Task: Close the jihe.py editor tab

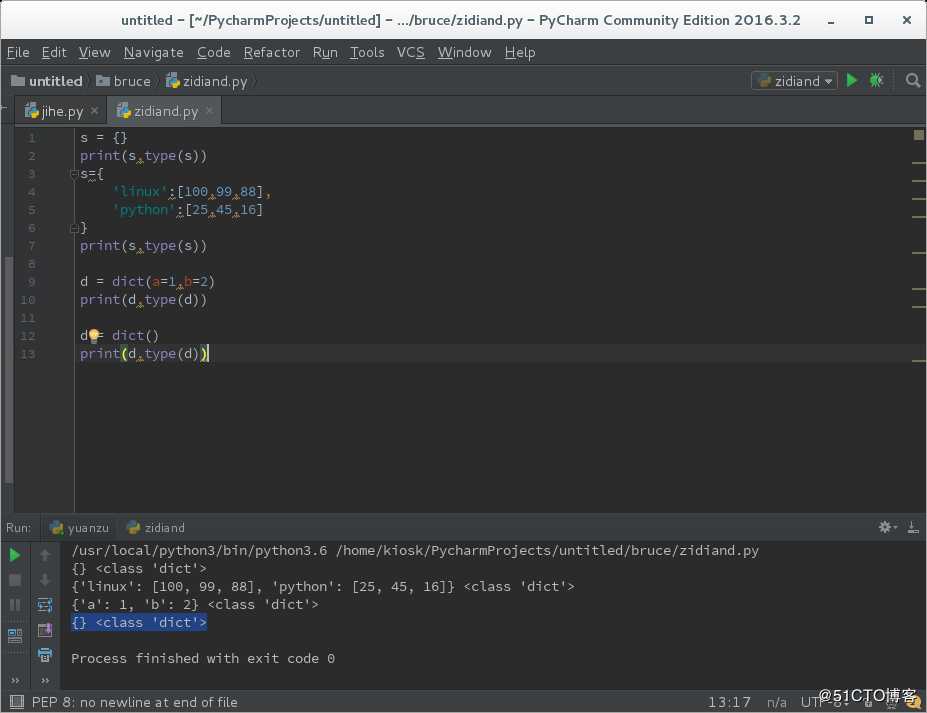Action: coord(95,111)
